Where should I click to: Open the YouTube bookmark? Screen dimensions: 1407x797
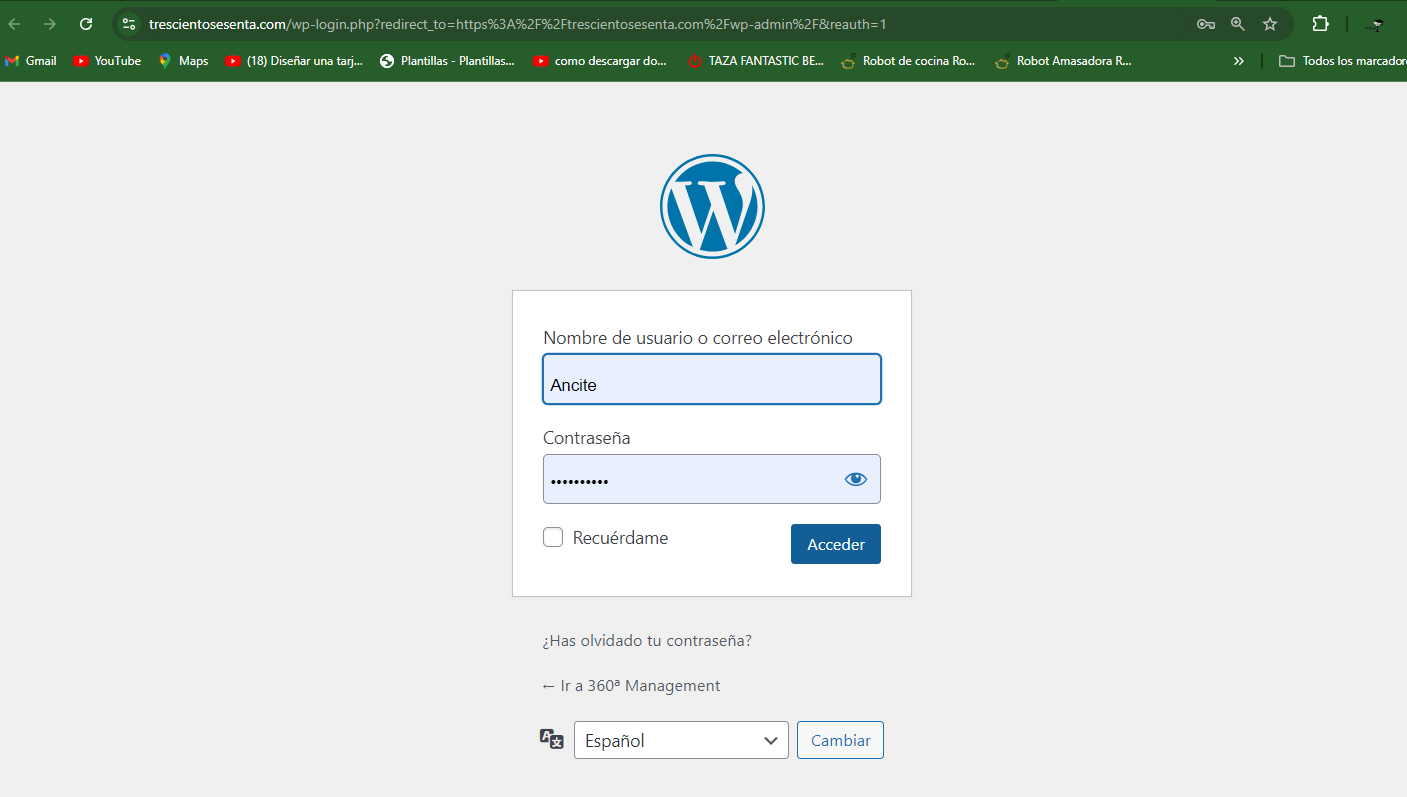(x=108, y=61)
